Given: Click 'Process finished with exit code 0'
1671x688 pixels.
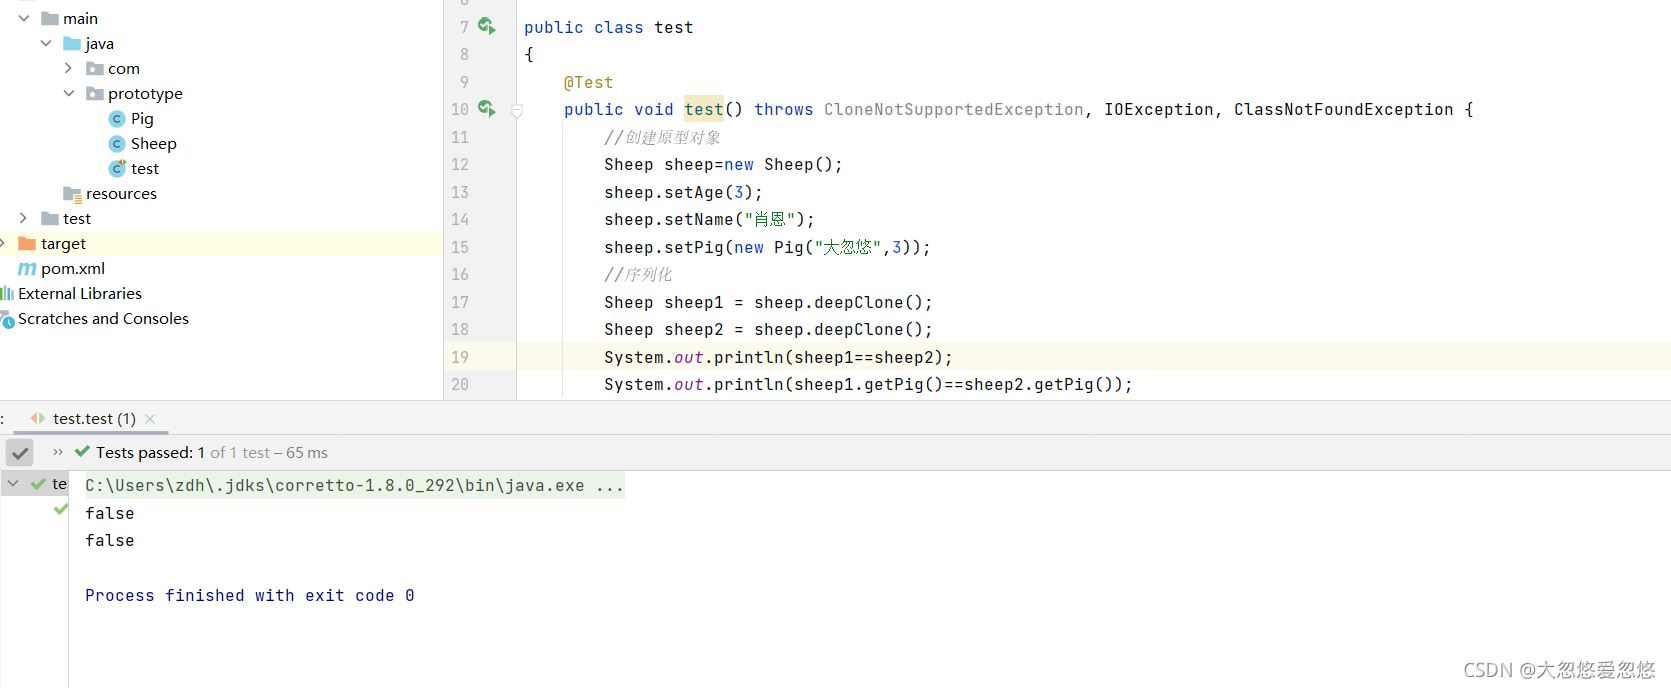Looking at the screenshot, I should coord(250,595).
